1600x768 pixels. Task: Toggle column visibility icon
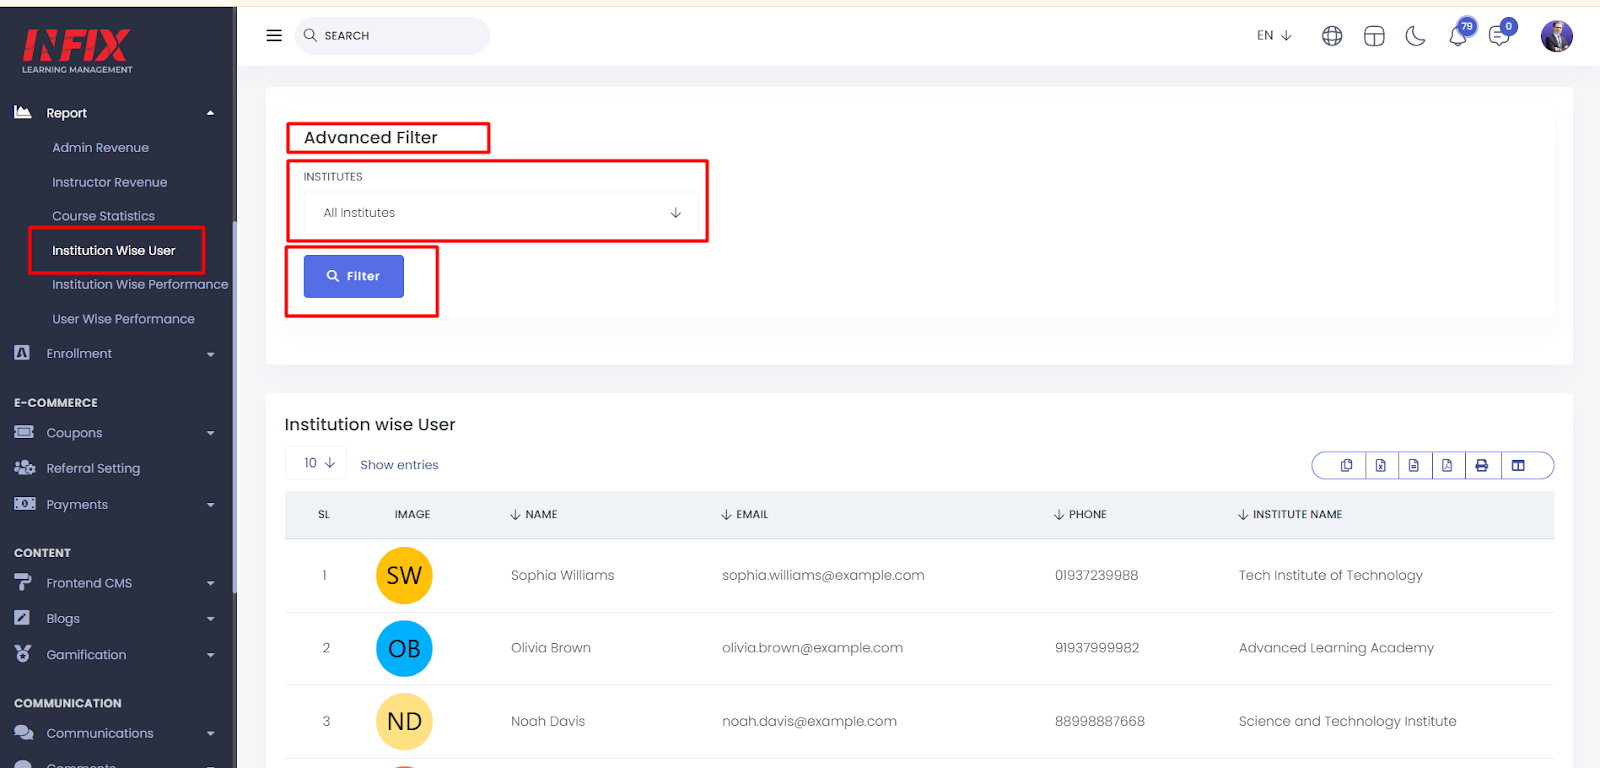point(1518,465)
